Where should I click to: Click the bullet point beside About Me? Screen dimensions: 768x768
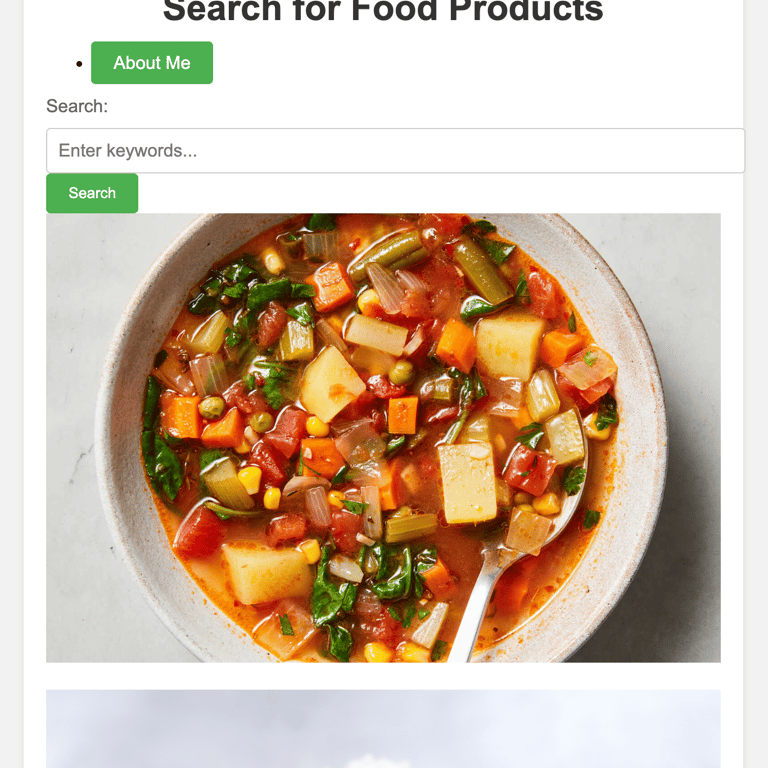(x=79, y=64)
